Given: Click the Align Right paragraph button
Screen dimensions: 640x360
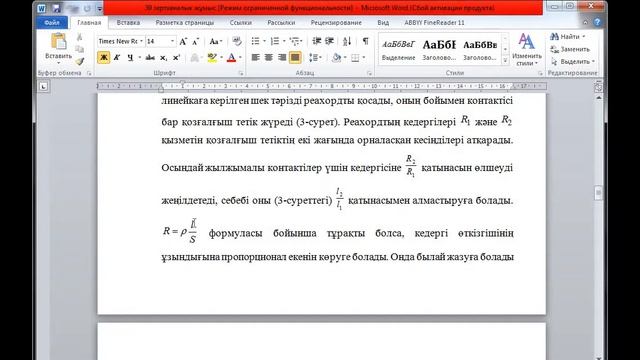Looking at the screenshot, I should pos(282,58).
